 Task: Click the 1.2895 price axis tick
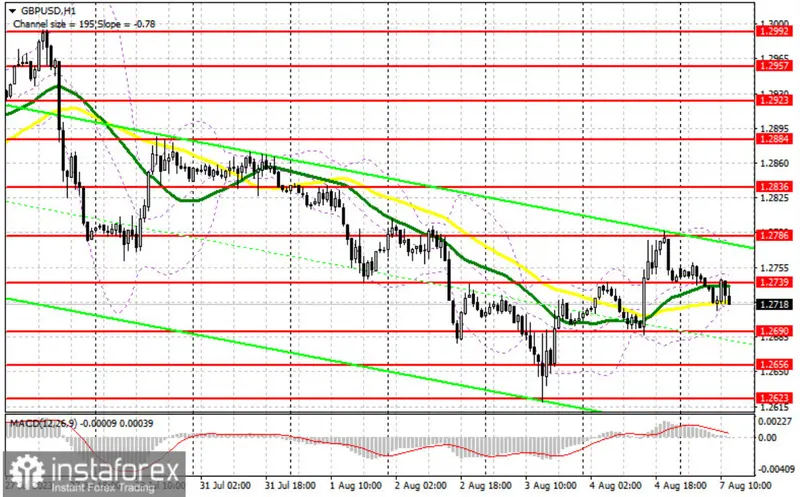pos(774,128)
